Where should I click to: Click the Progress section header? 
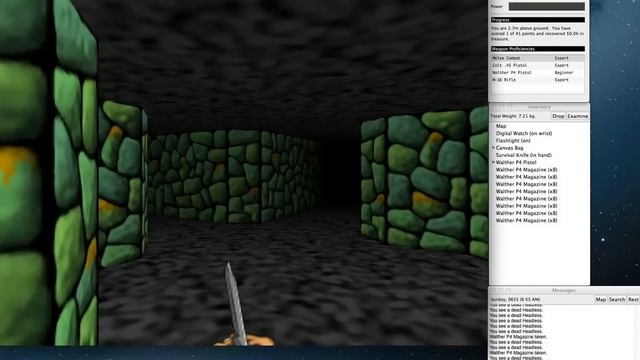538,20
